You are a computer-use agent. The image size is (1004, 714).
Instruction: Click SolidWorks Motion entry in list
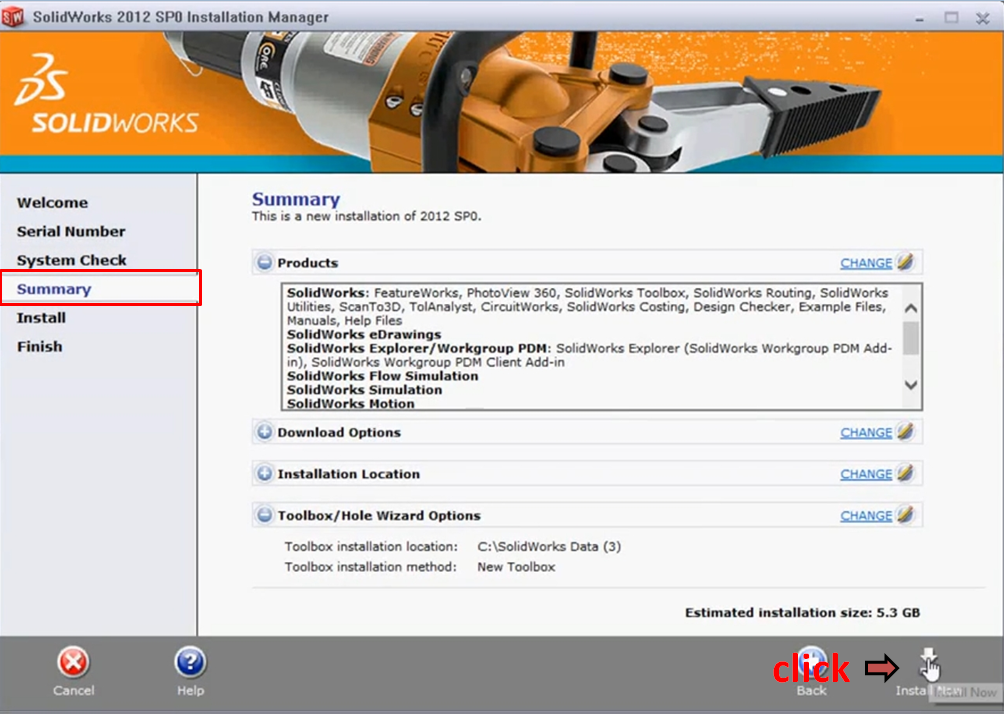[x=350, y=403]
